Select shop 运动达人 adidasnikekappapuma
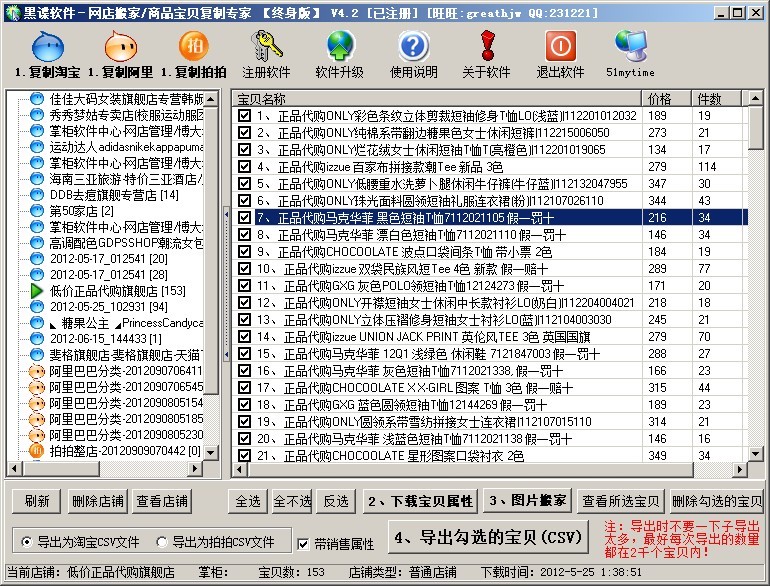 coord(126,147)
